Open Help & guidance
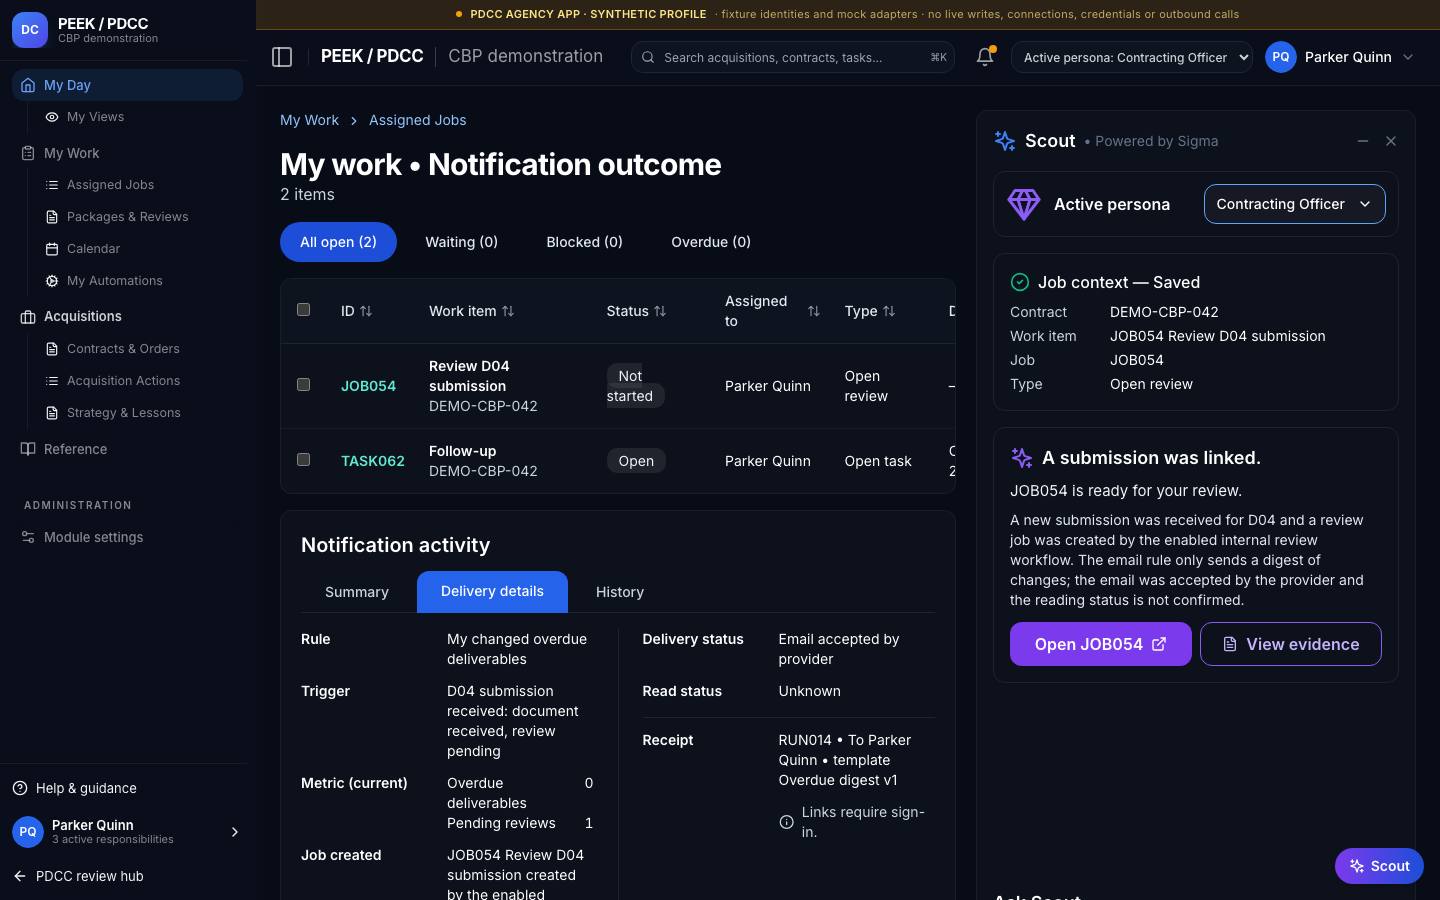This screenshot has width=1440, height=900. click(x=86, y=788)
